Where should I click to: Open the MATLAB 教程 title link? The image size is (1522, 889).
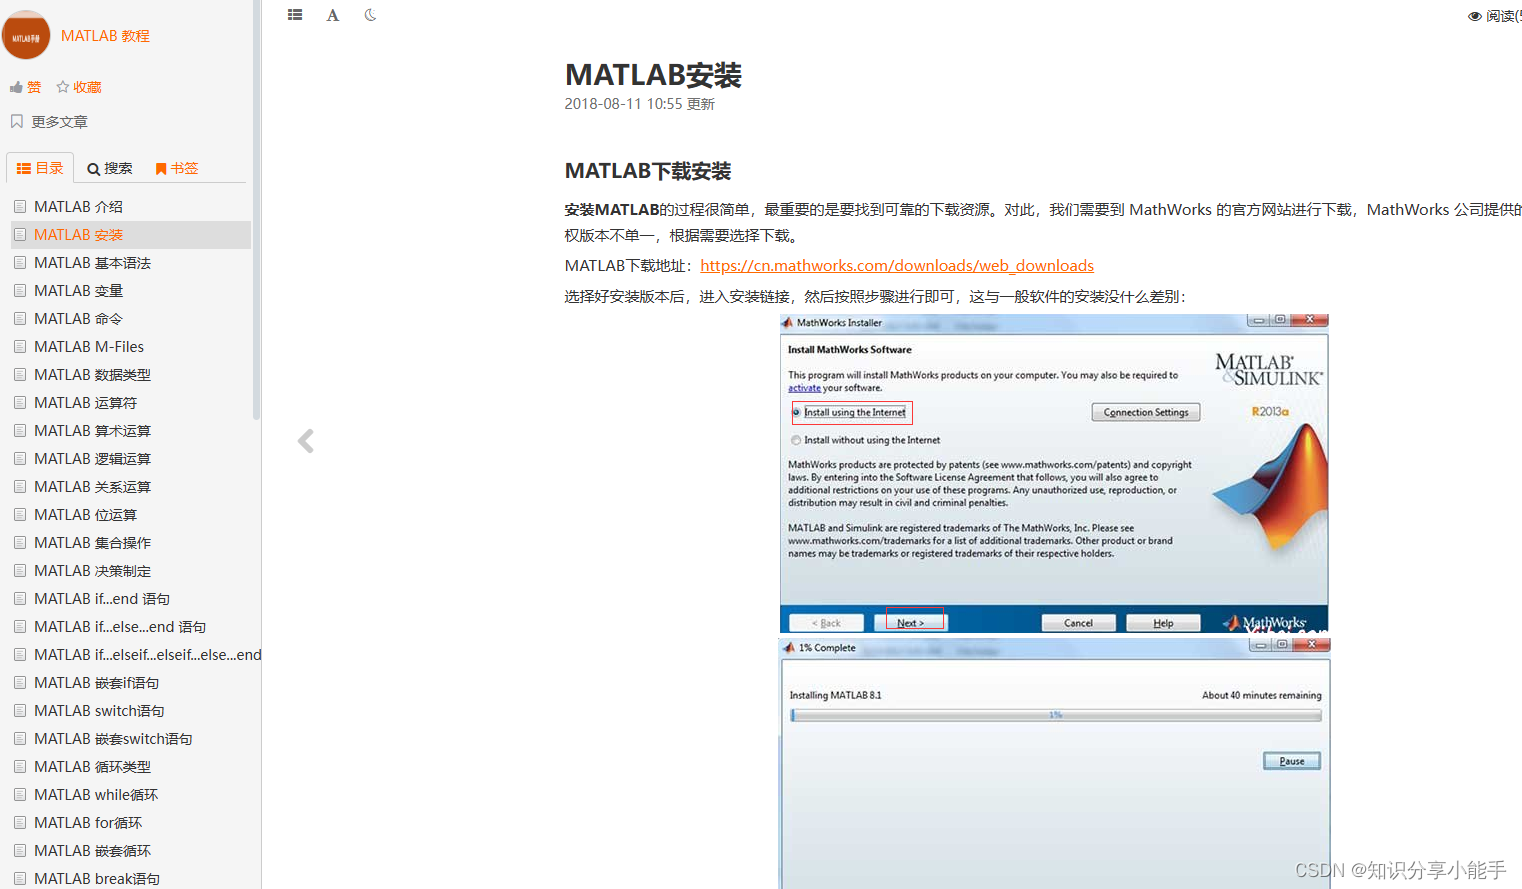tap(105, 36)
